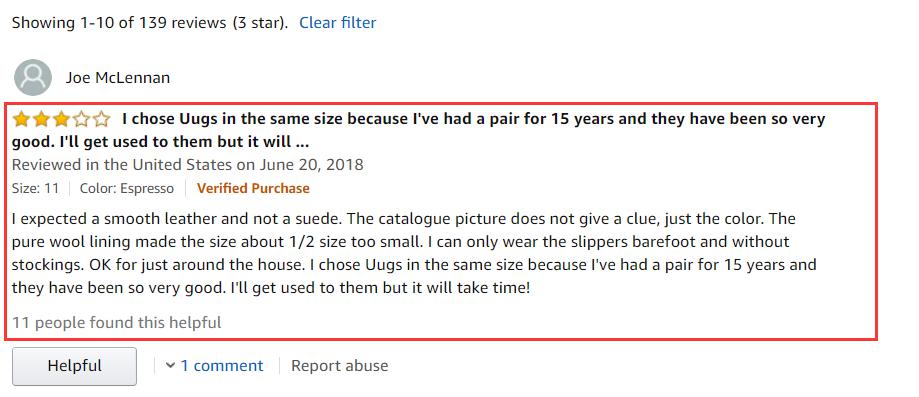Open Joe McLennan's reviewer profile name
Viewport: 919px width, 397px height.
118,77
